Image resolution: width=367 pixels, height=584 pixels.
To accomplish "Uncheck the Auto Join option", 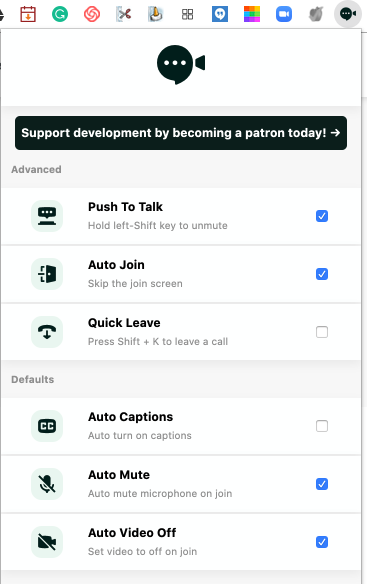I will (x=322, y=274).
